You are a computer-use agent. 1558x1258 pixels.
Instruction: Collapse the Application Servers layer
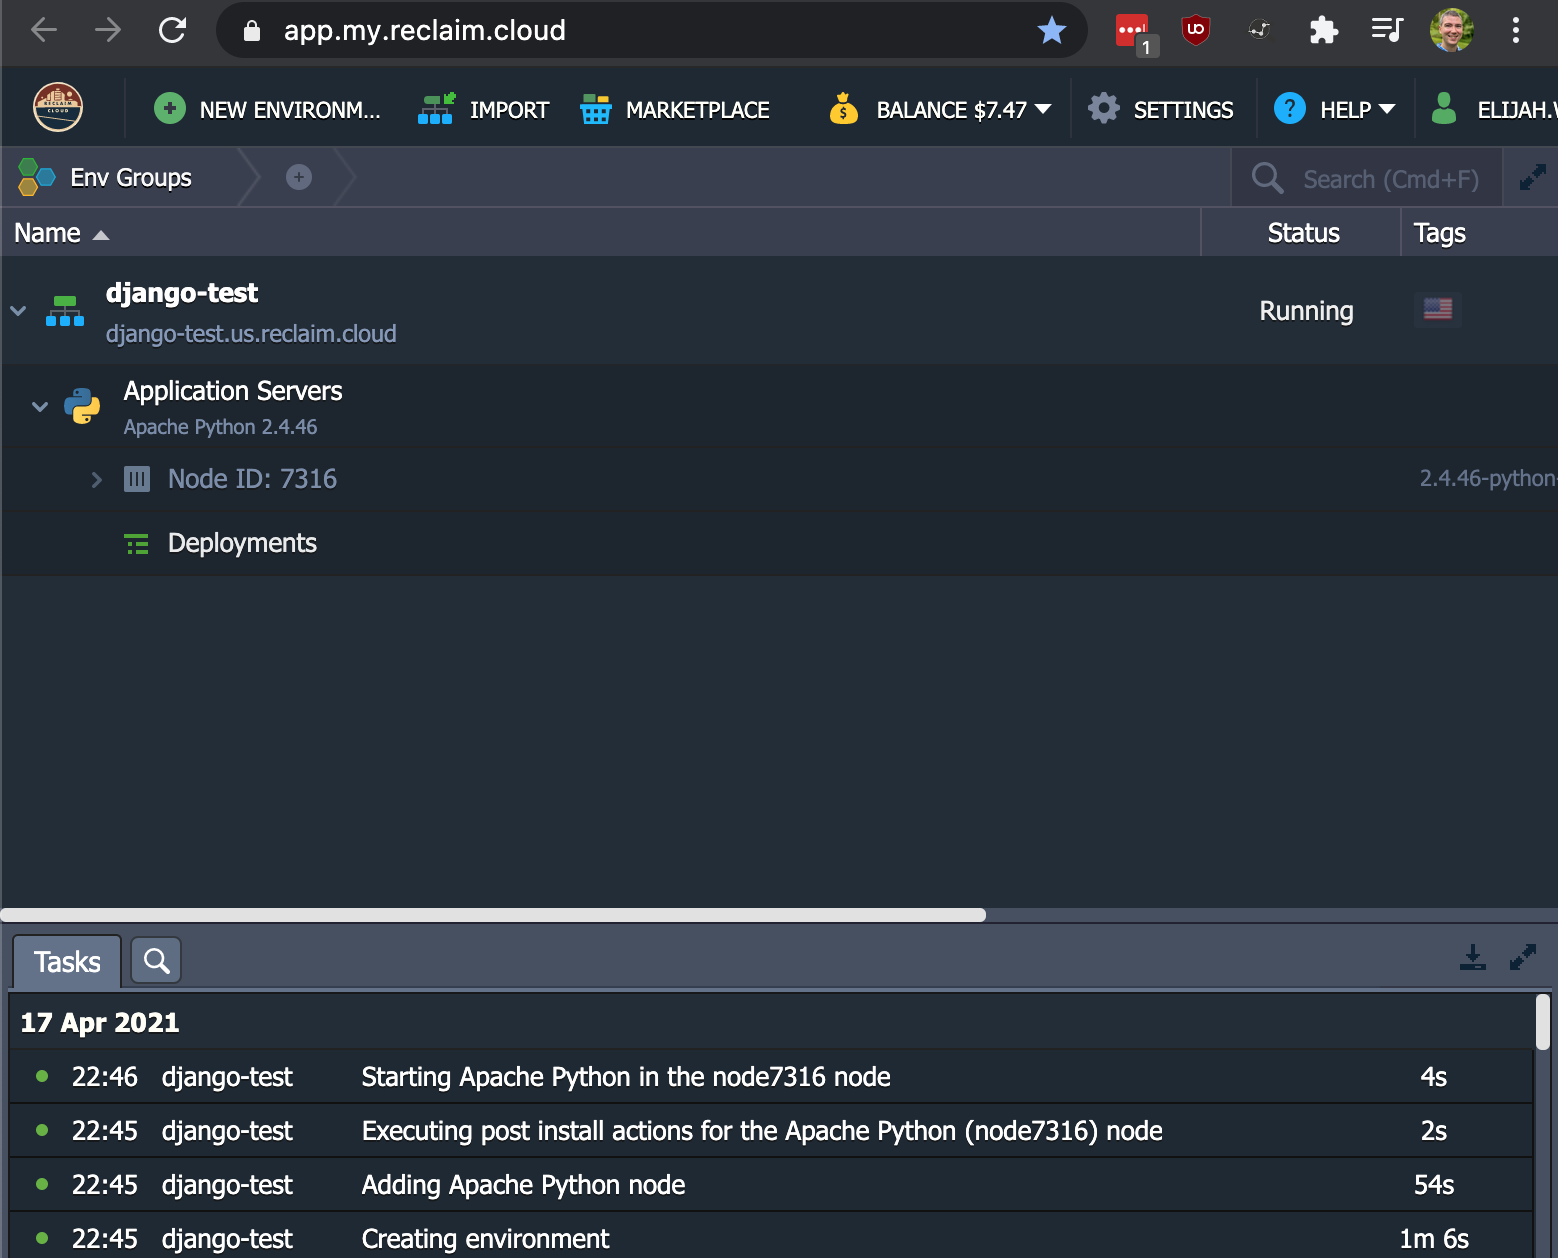(40, 407)
